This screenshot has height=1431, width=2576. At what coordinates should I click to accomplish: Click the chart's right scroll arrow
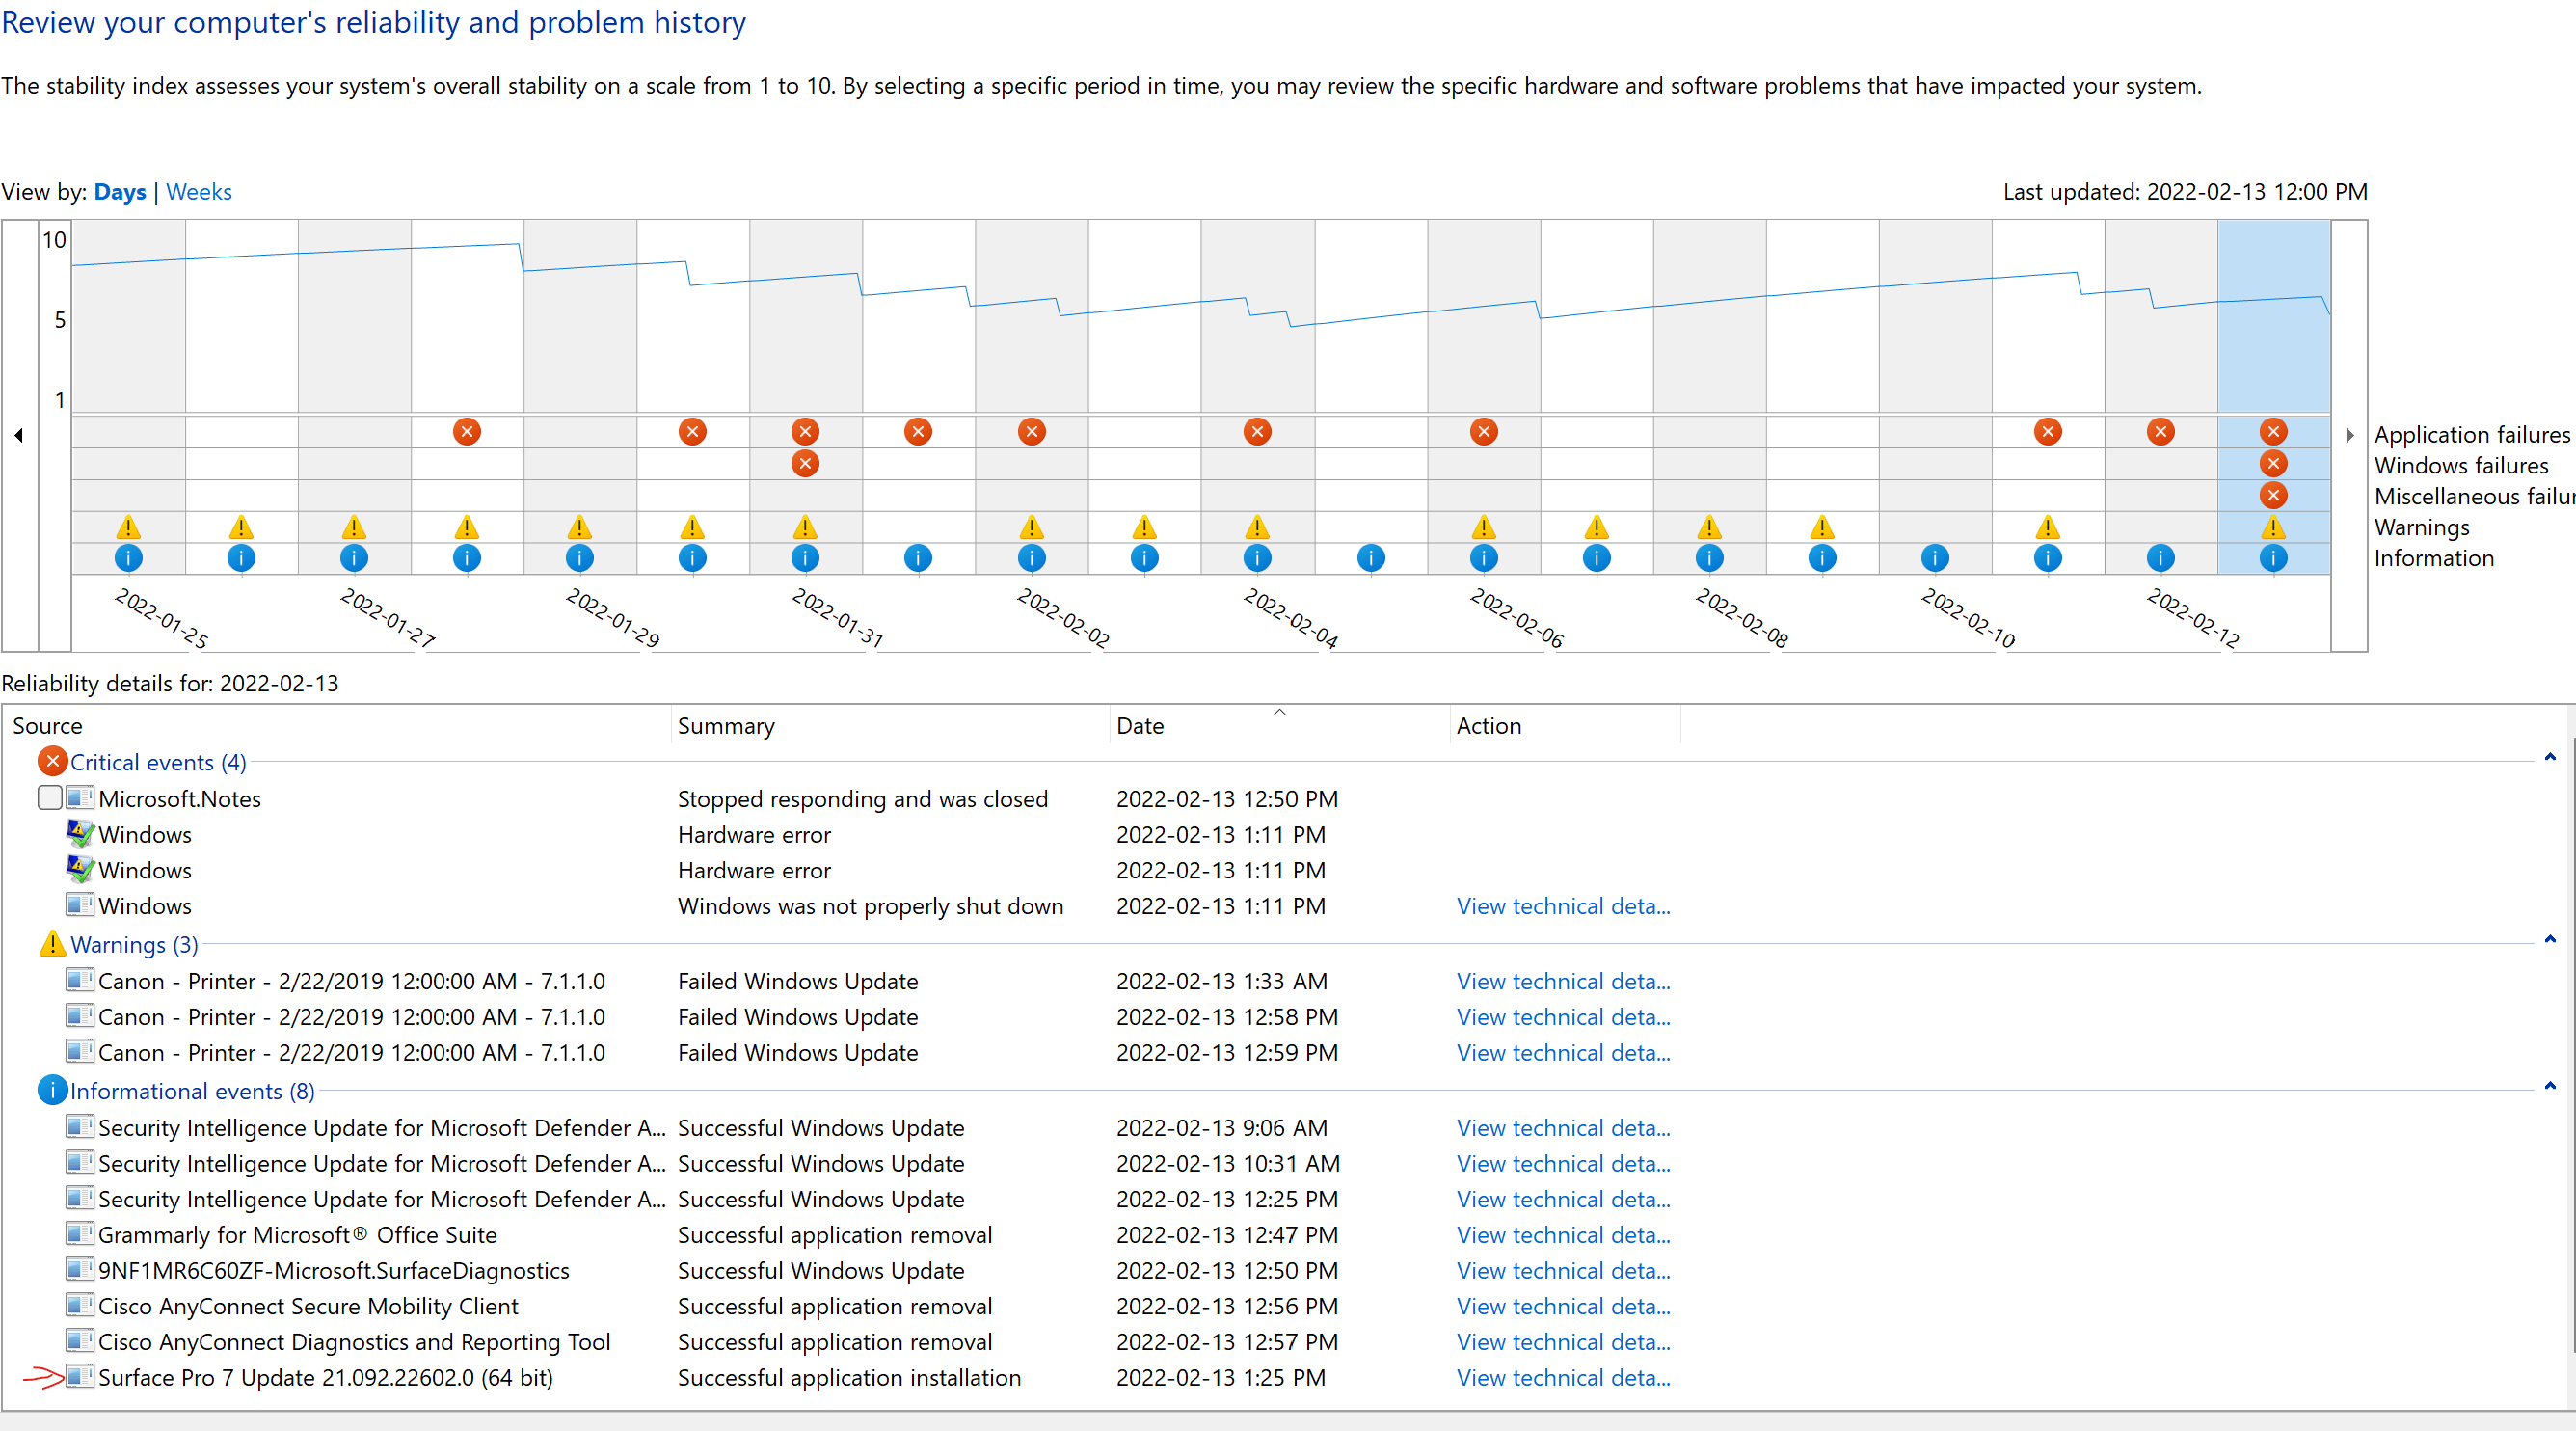[2350, 435]
